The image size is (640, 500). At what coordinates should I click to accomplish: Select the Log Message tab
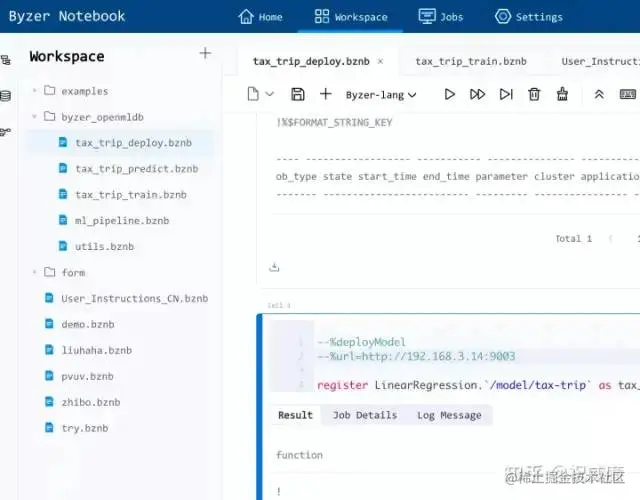(x=449, y=415)
